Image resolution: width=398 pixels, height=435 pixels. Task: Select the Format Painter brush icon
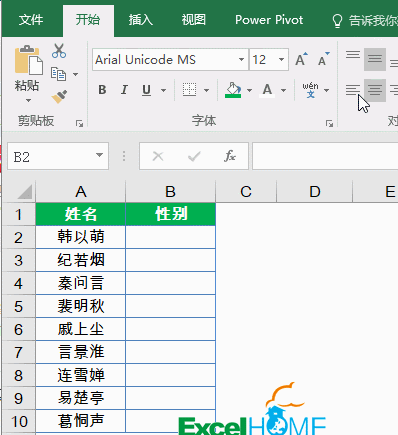59,96
